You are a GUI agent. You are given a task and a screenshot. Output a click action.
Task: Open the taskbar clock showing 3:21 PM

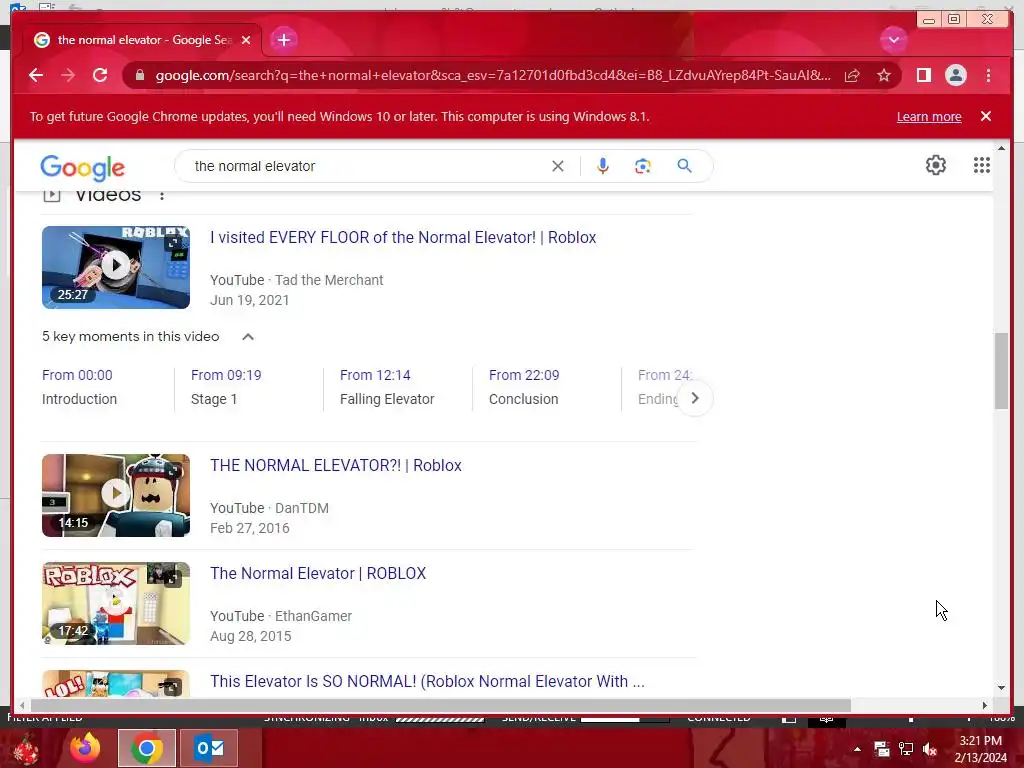tap(981, 749)
